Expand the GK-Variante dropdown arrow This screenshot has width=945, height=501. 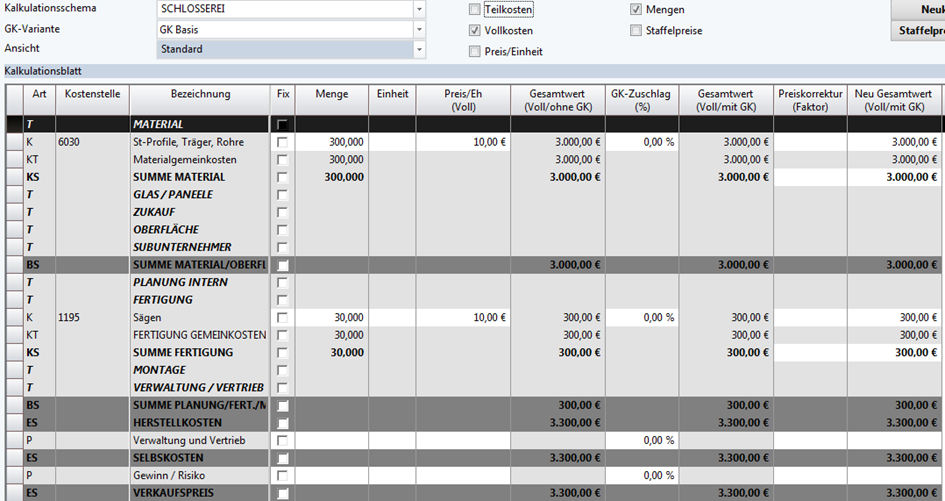pos(419,30)
